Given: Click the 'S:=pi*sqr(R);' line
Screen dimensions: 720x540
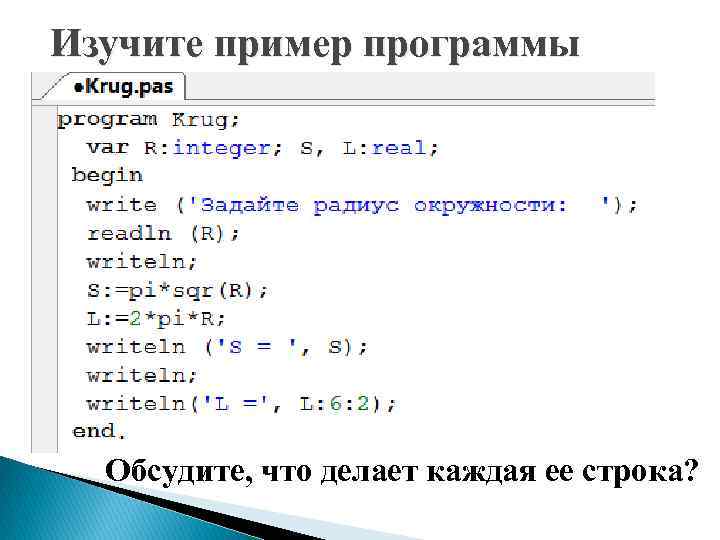Looking at the screenshot, I should click(177, 291).
